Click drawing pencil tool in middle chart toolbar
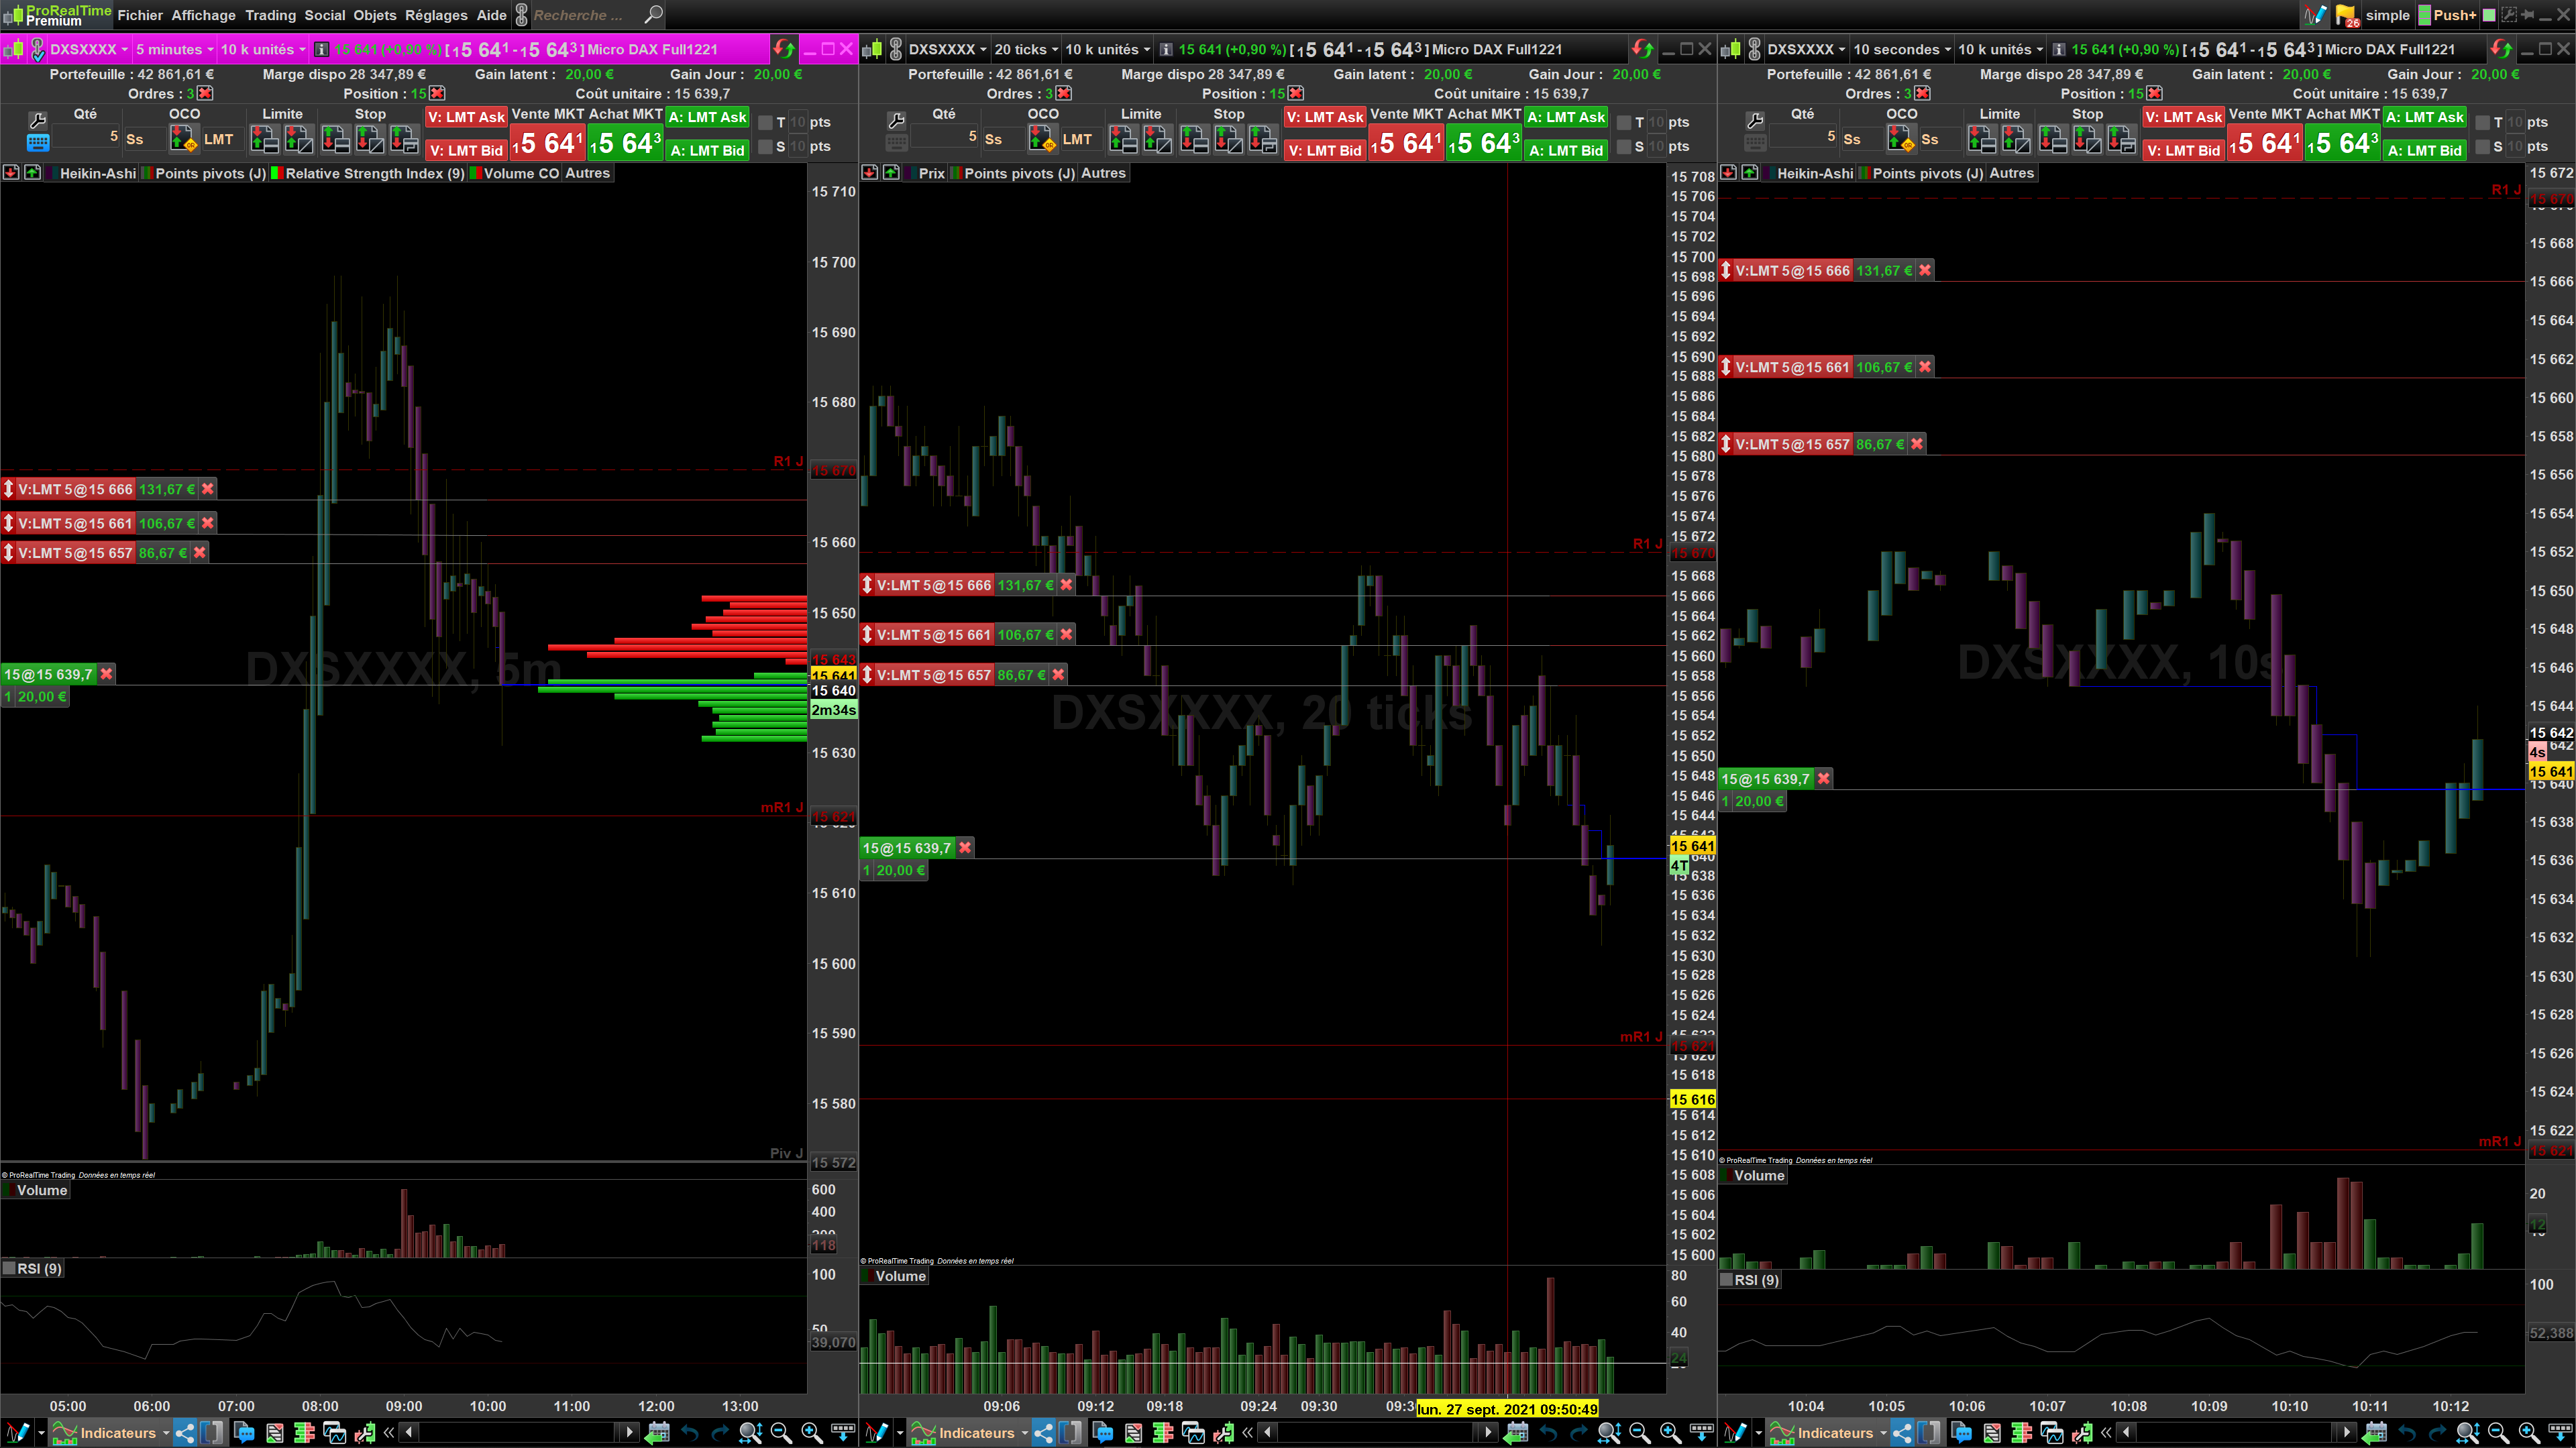Image resolution: width=2576 pixels, height=1448 pixels. (x=876, y=1433)
